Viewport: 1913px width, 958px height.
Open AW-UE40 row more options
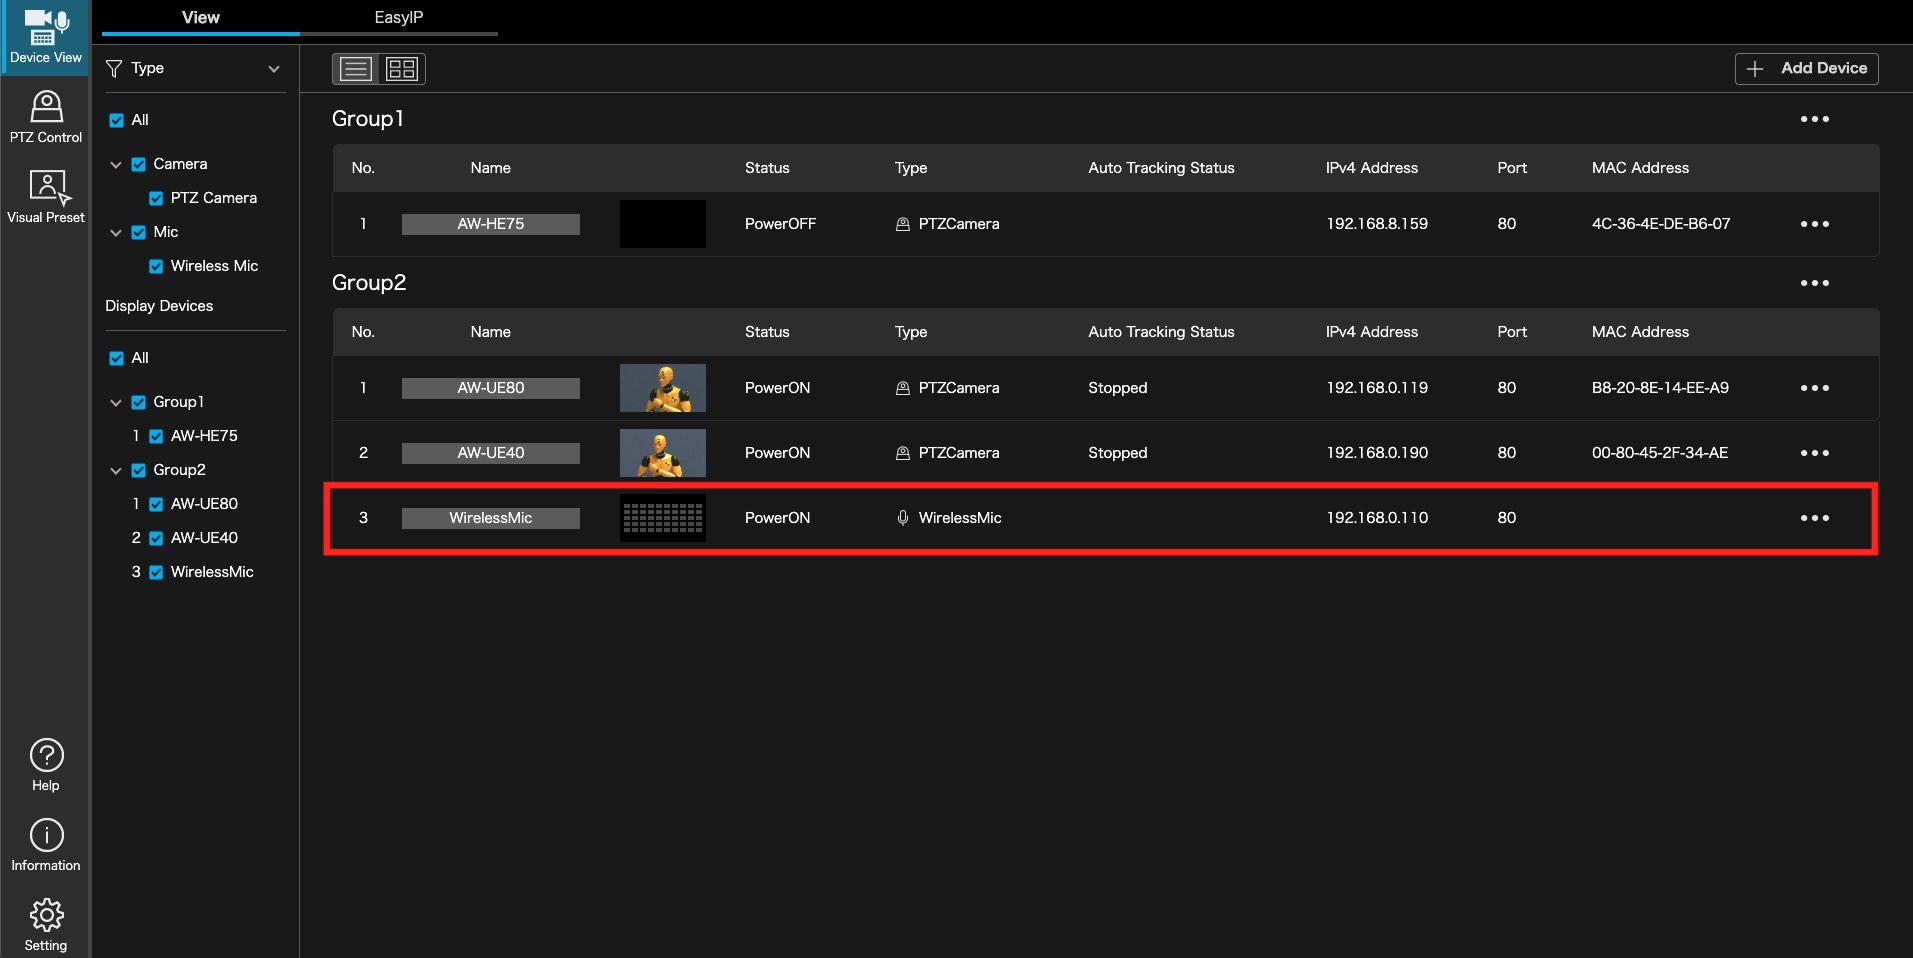point(1814,453)
